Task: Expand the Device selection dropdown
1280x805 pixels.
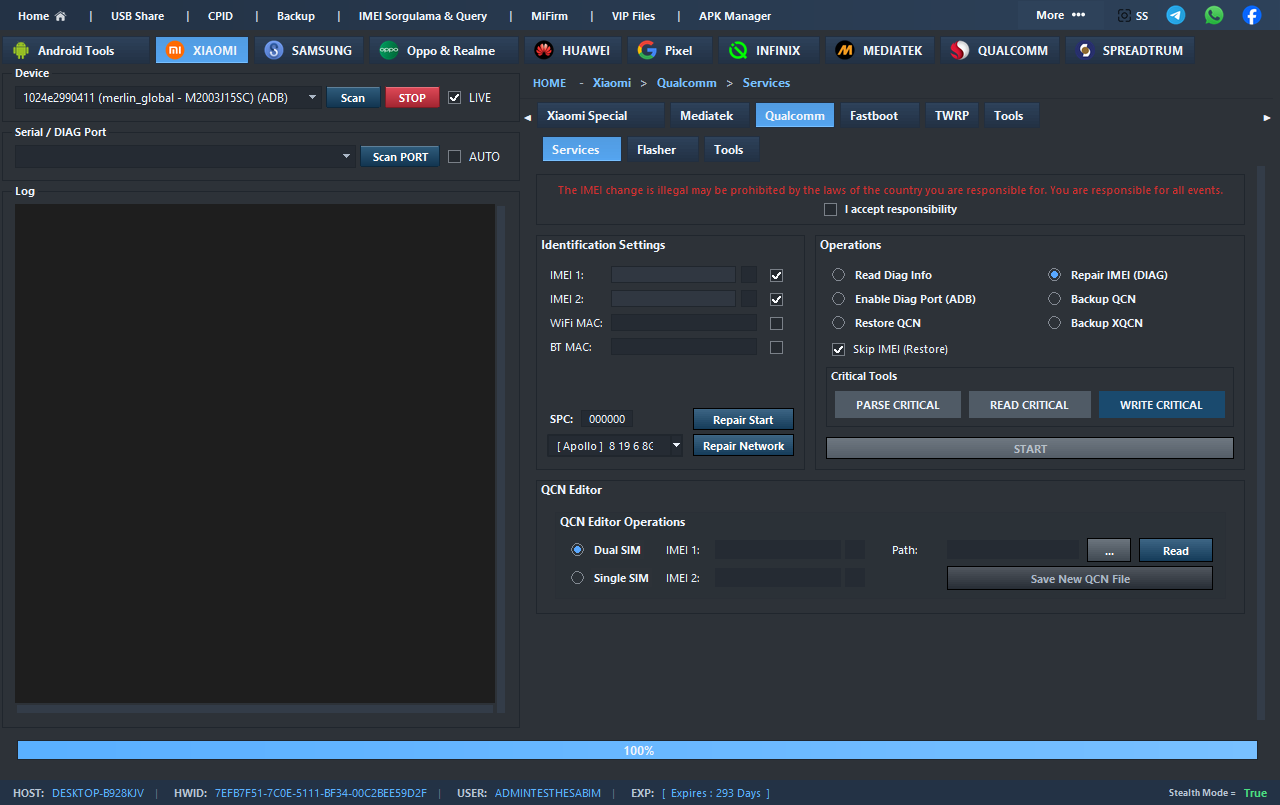Action: pyautogui.click(x=312, y=98)
